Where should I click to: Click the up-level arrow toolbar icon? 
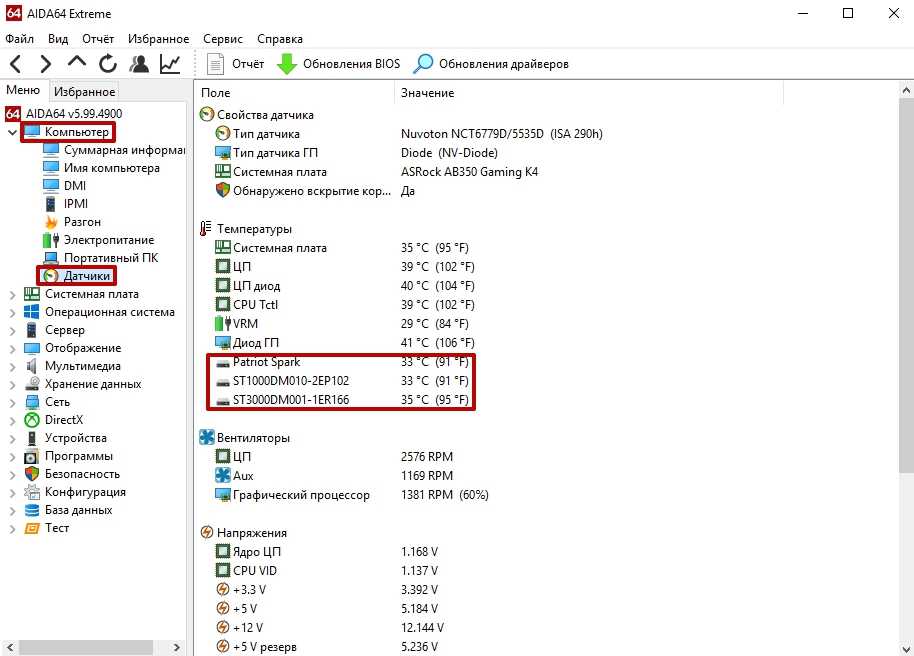click(77, 62)
